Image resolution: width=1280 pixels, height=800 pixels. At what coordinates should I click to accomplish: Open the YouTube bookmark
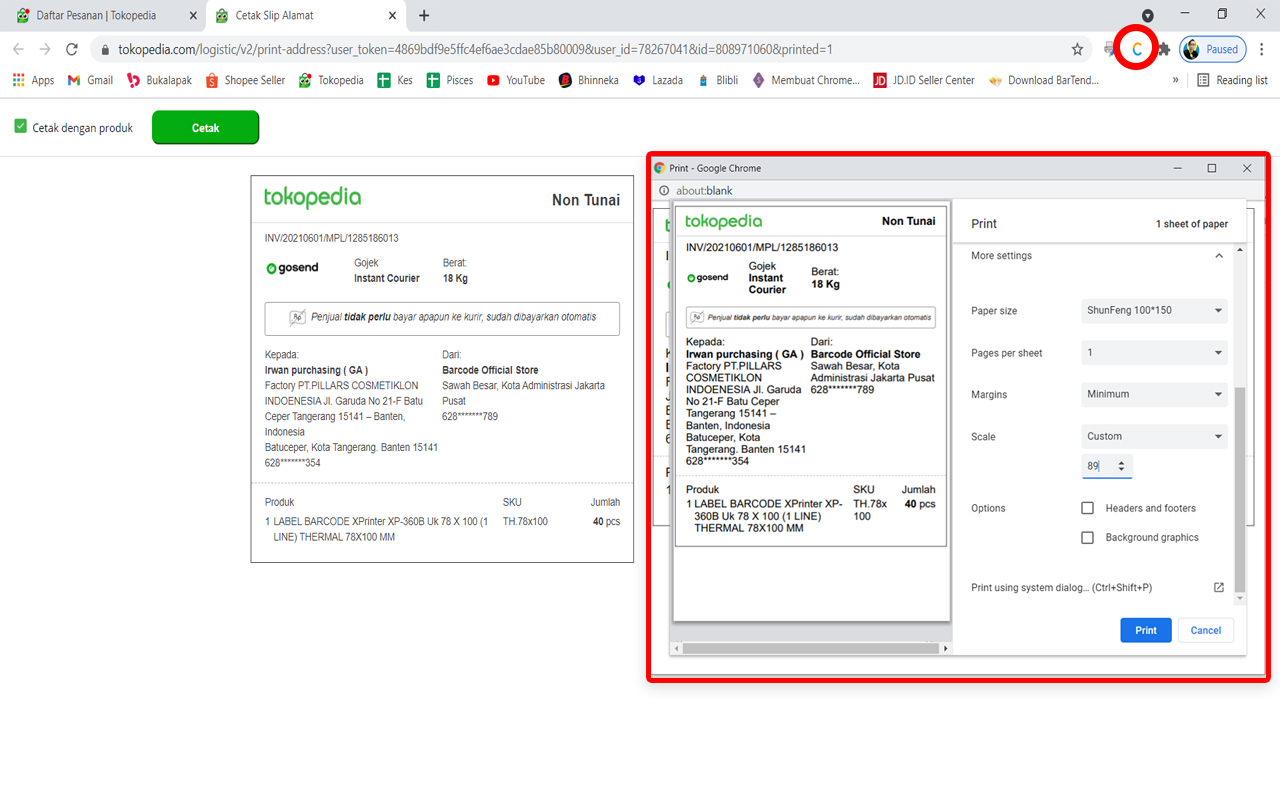point(516,80)
